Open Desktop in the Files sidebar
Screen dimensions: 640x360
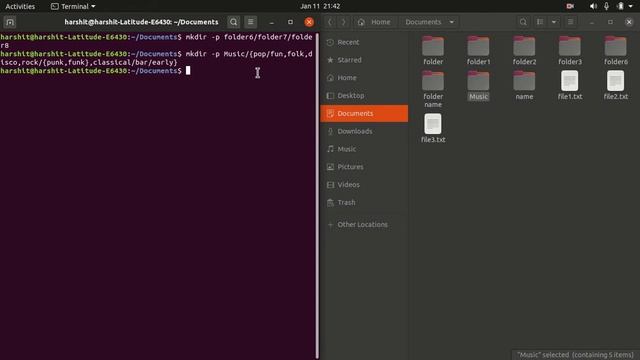click(364, 96)
